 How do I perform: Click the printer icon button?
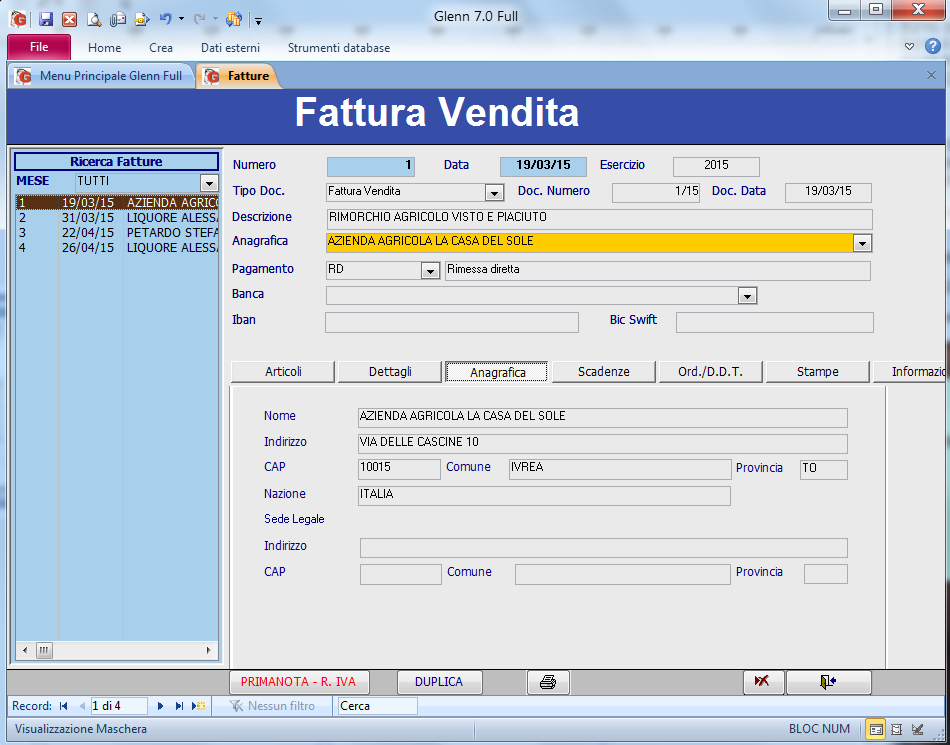[x=548, y=682]
